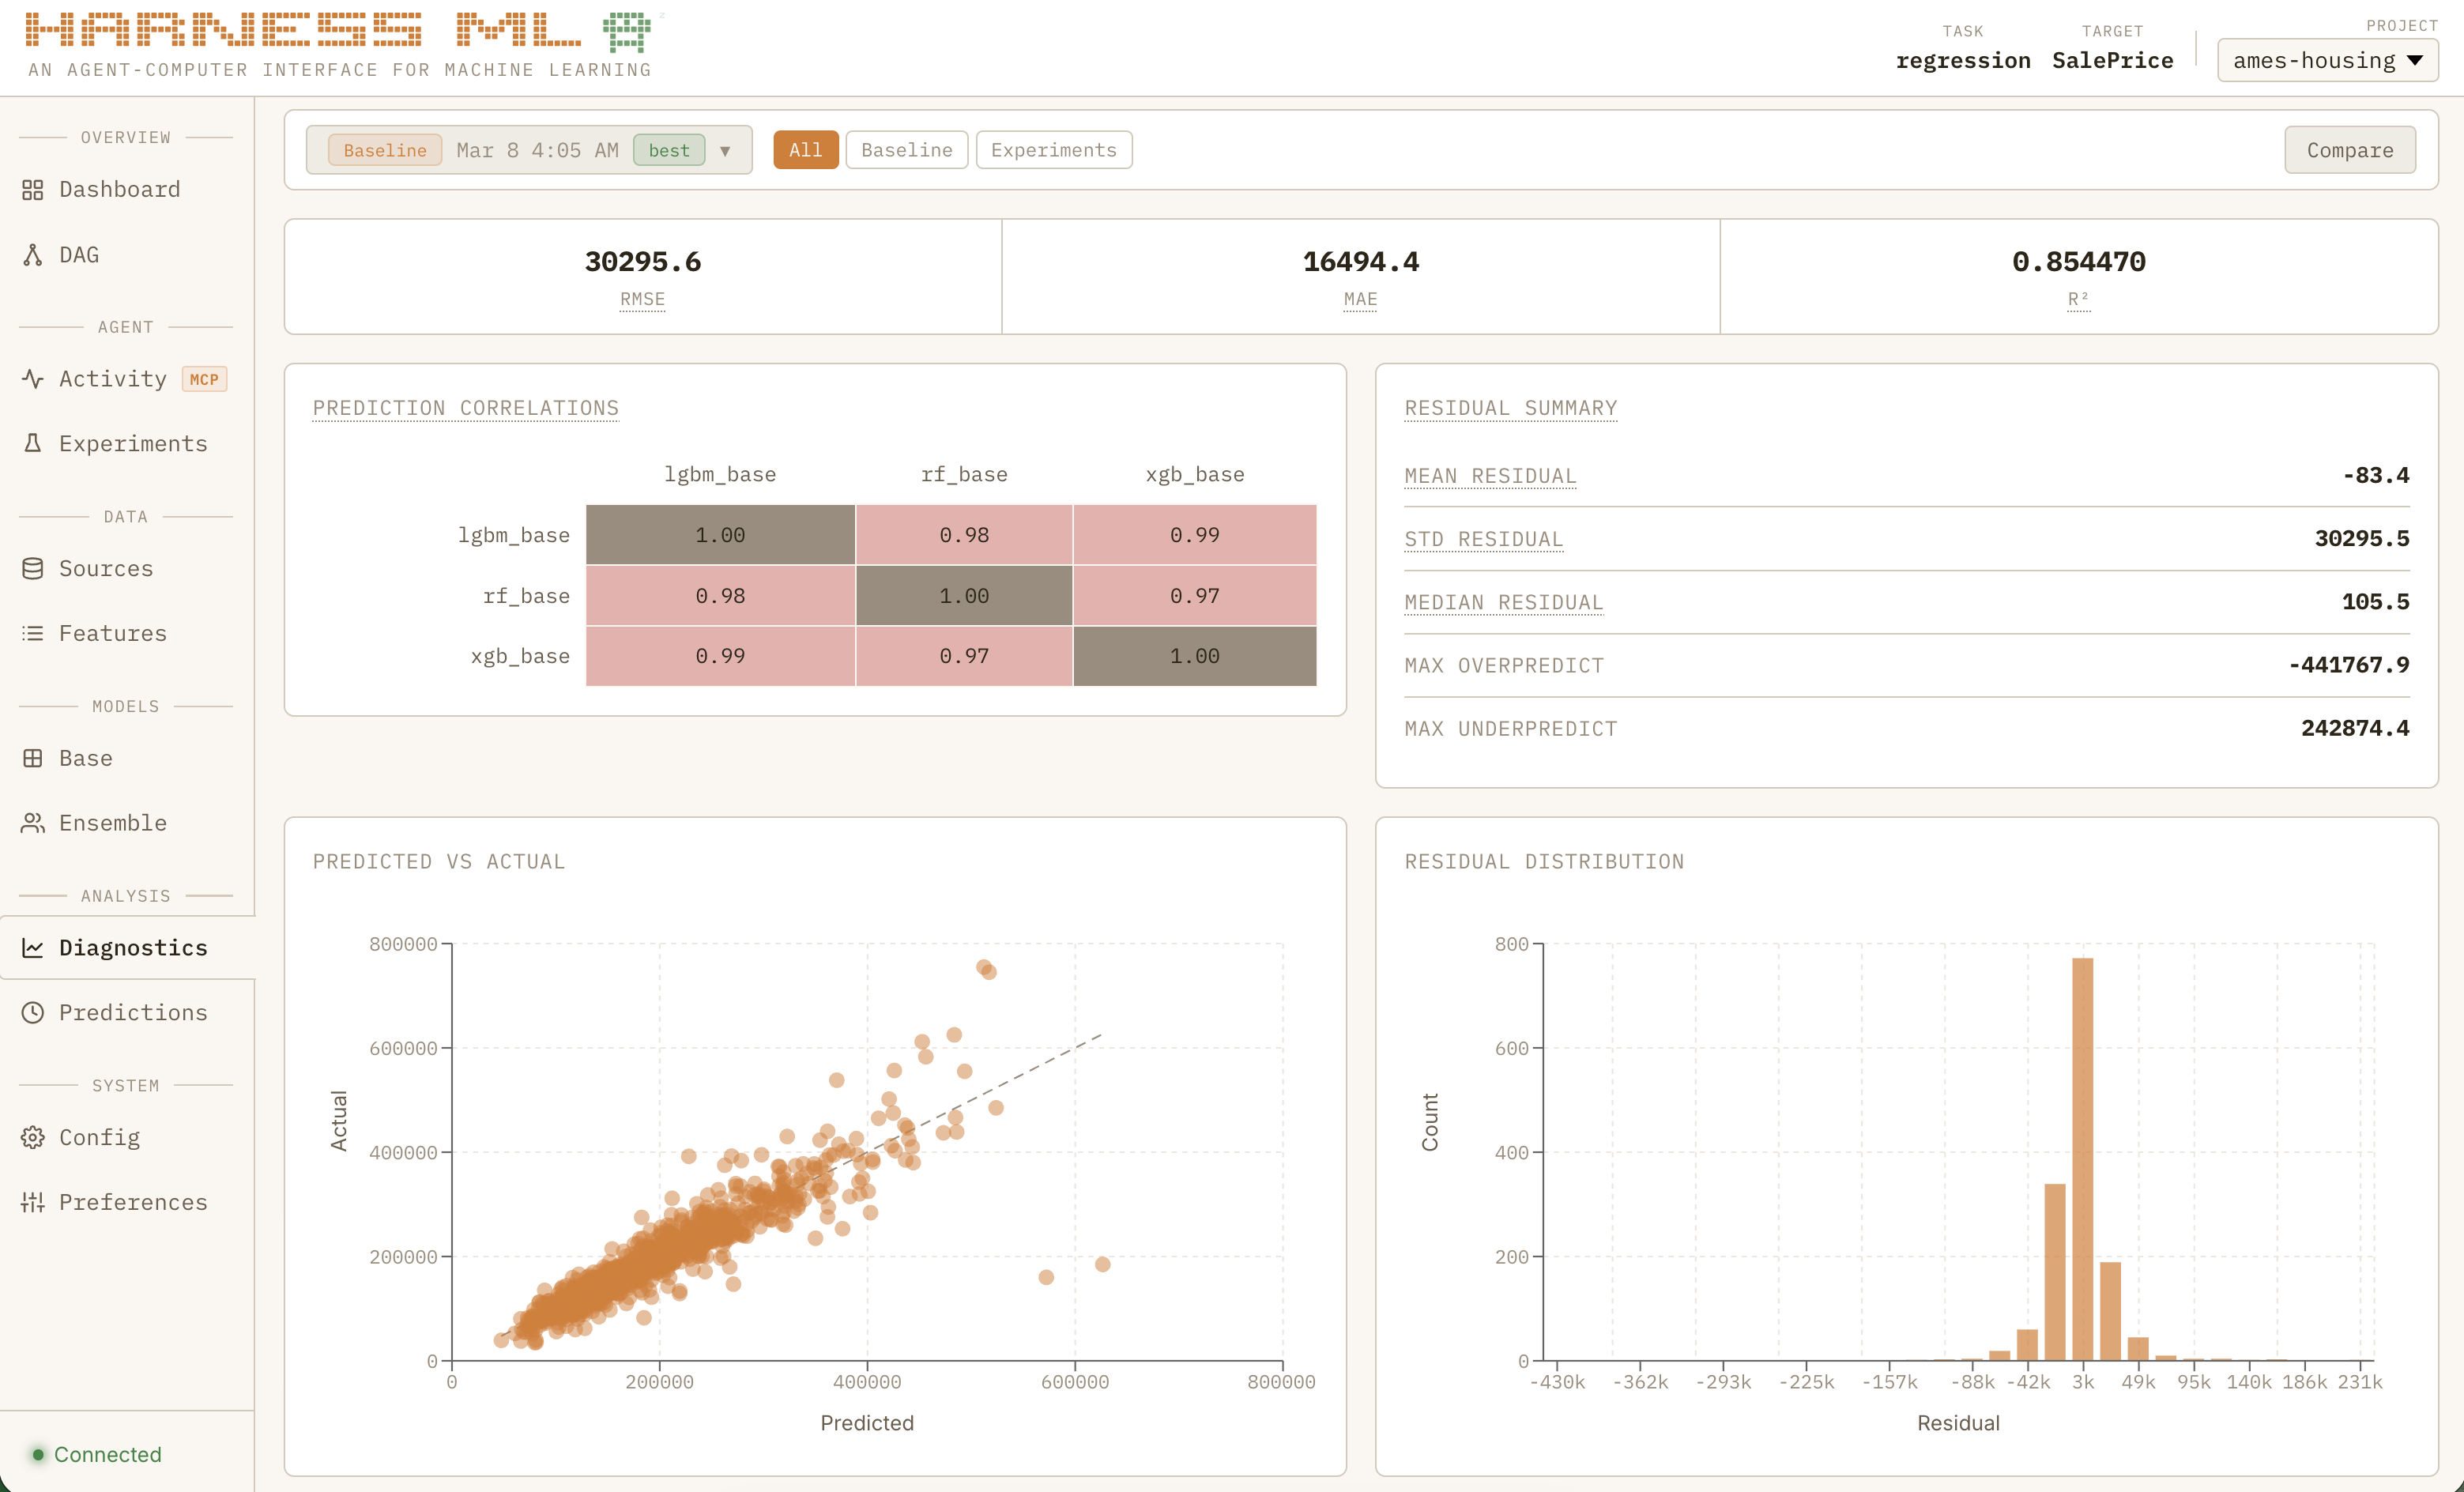This screenshot has height=1492, width=2464.
Task: Click the Preferences sliders icon
Action: pyautogui.click(x=33, y=1202)
